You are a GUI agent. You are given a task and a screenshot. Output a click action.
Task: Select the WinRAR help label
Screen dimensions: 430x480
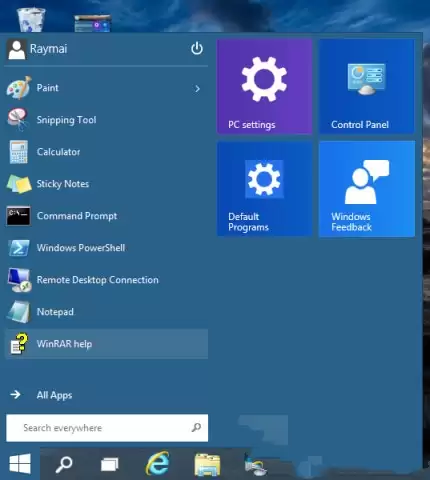click(64, 344)
